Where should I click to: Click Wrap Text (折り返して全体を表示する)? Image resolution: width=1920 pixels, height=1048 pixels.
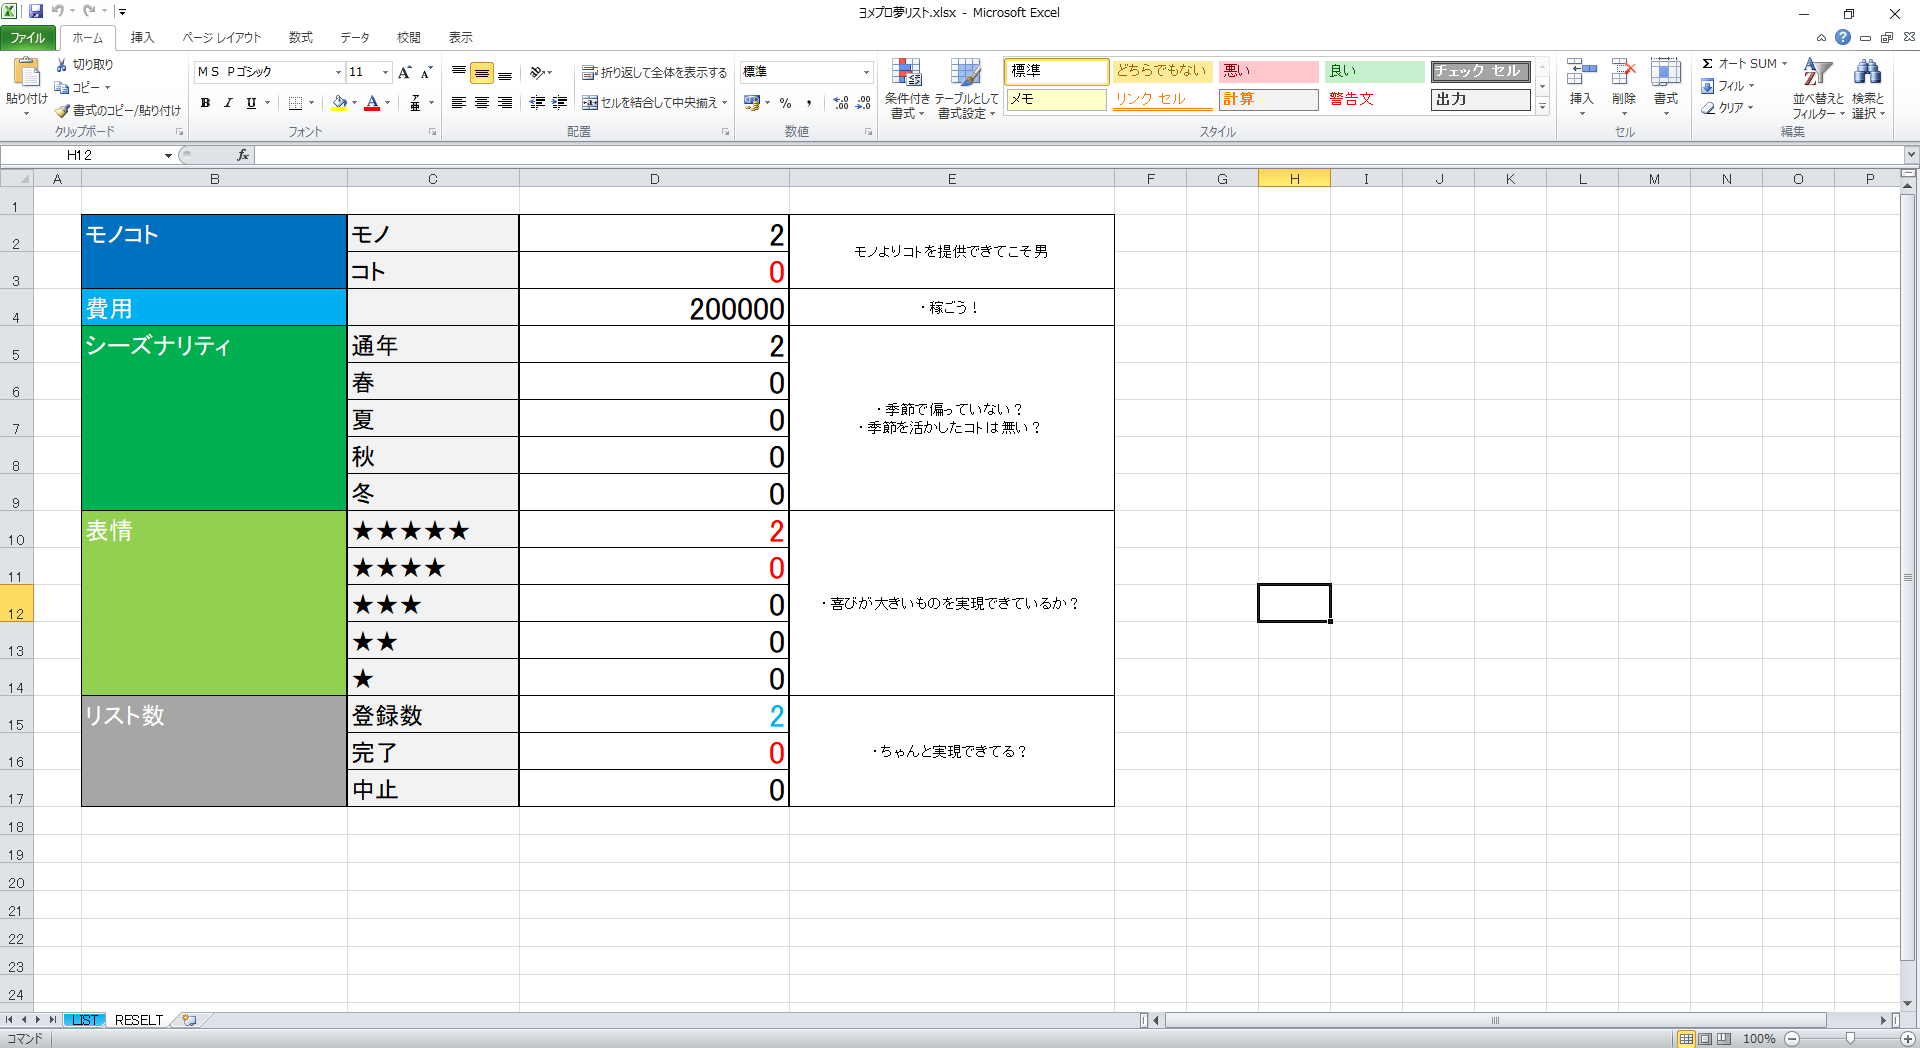(655, 72)
